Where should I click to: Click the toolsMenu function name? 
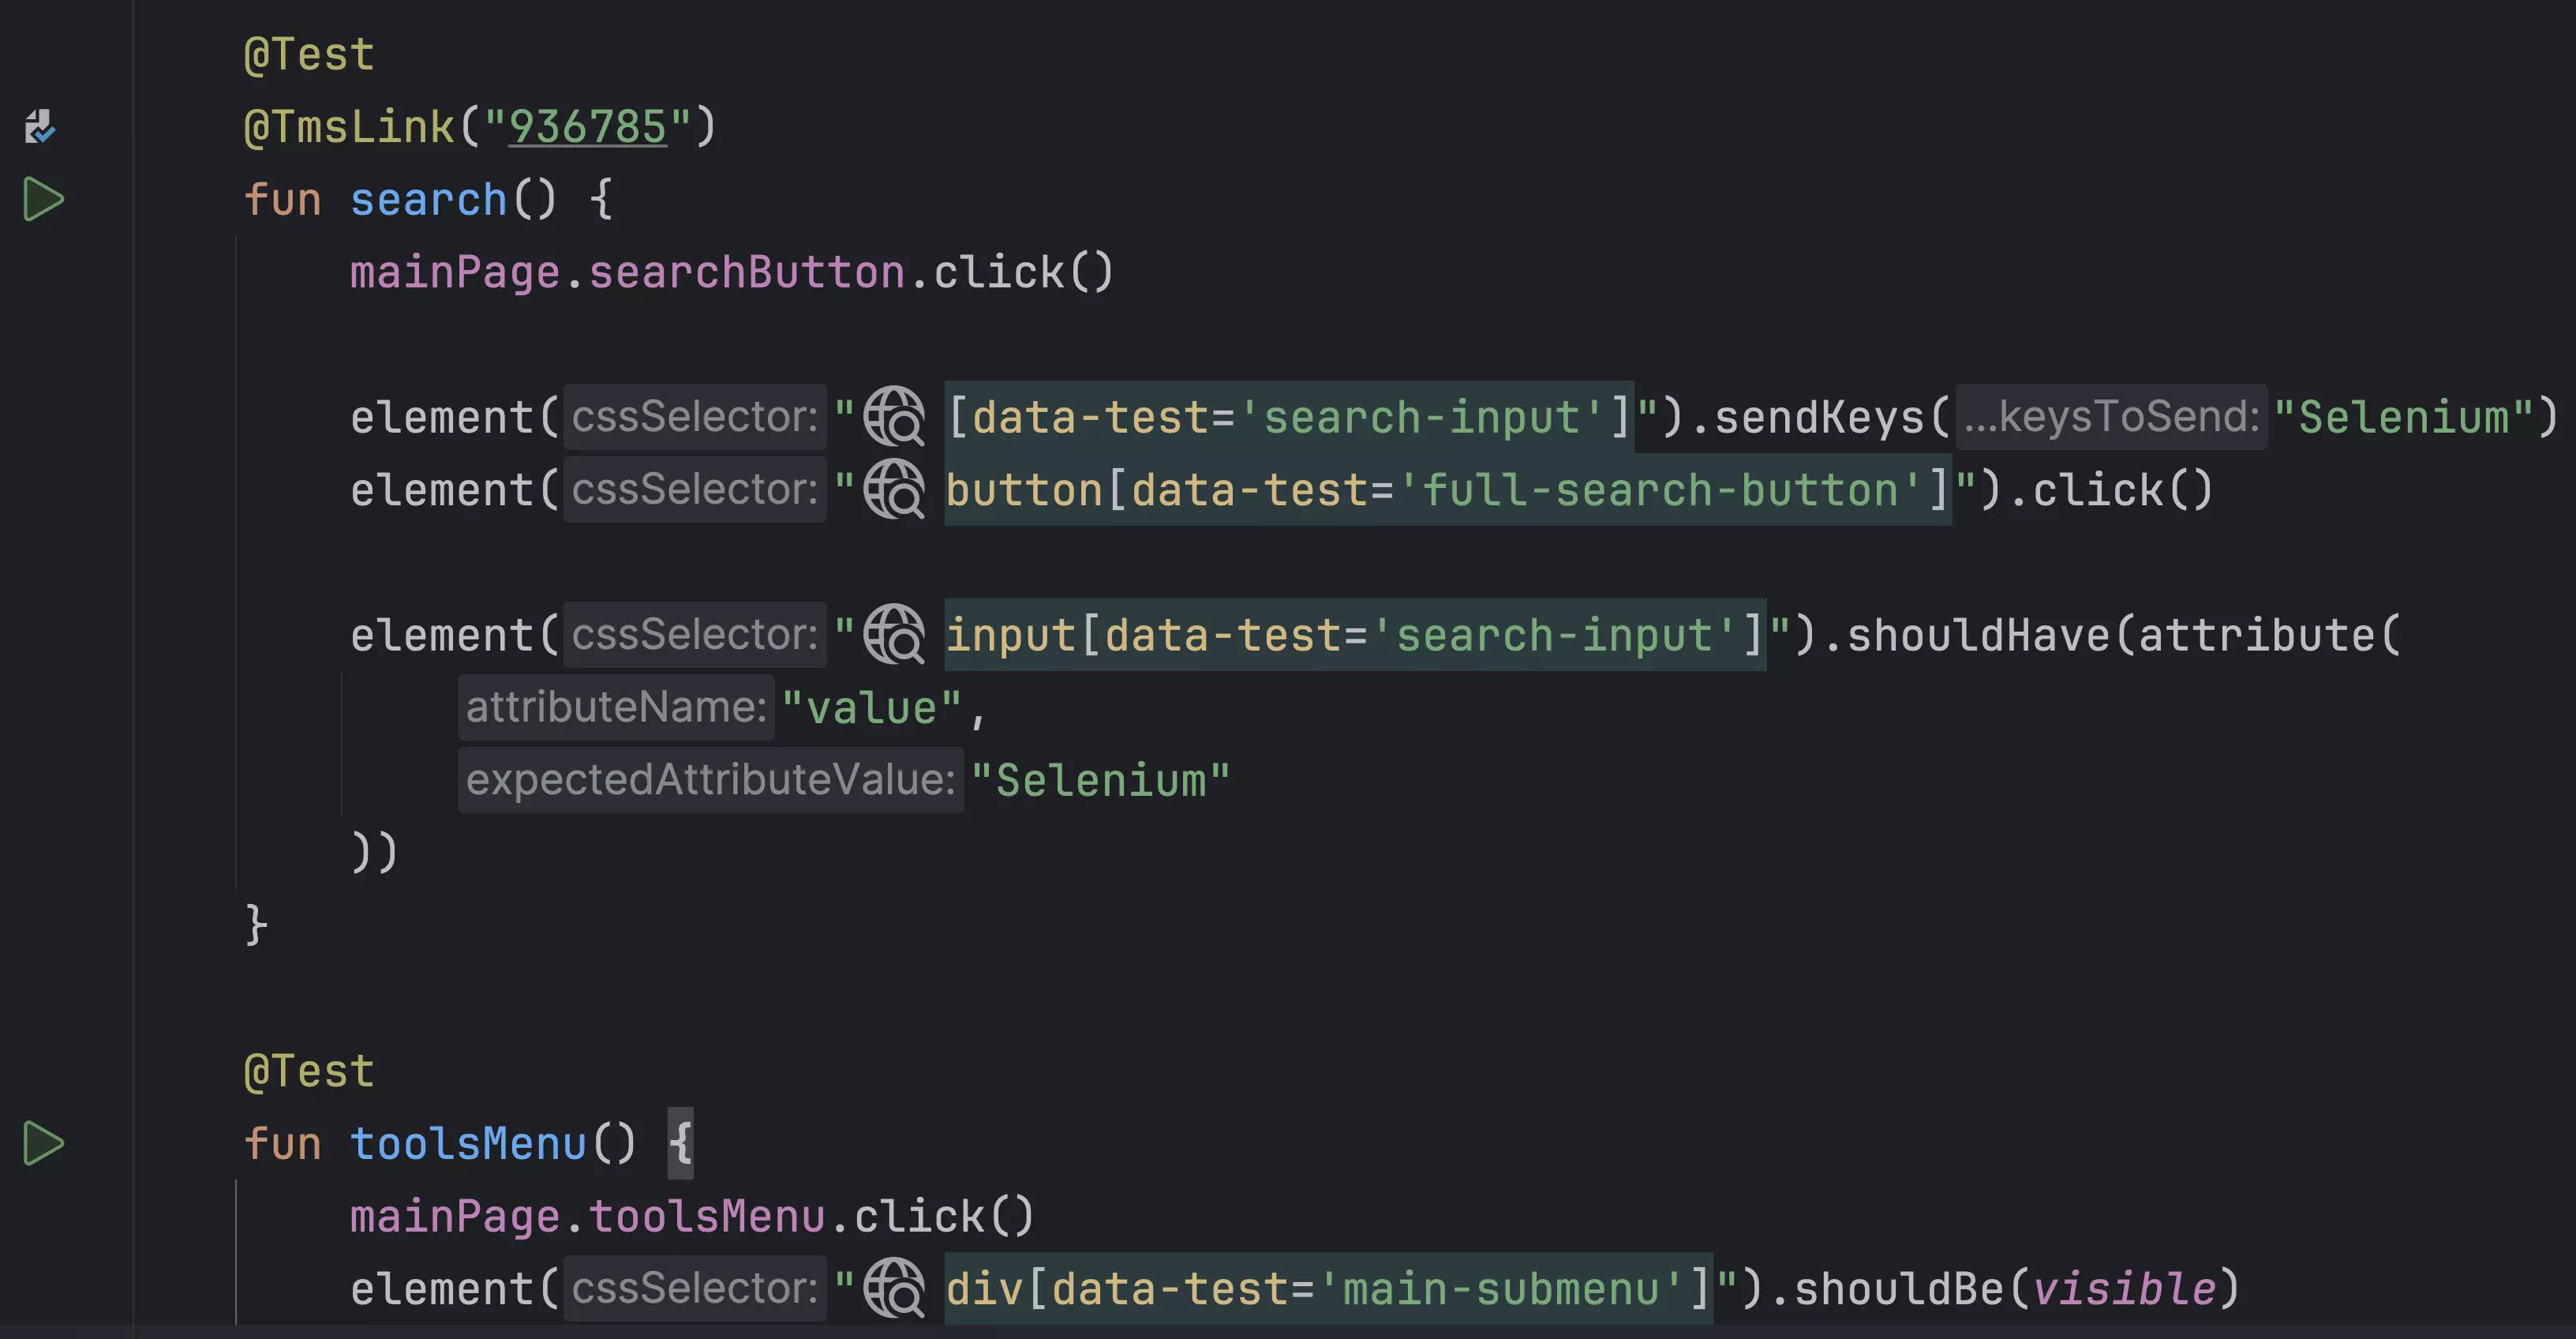pyautogui.click(x=468, y=1144)
